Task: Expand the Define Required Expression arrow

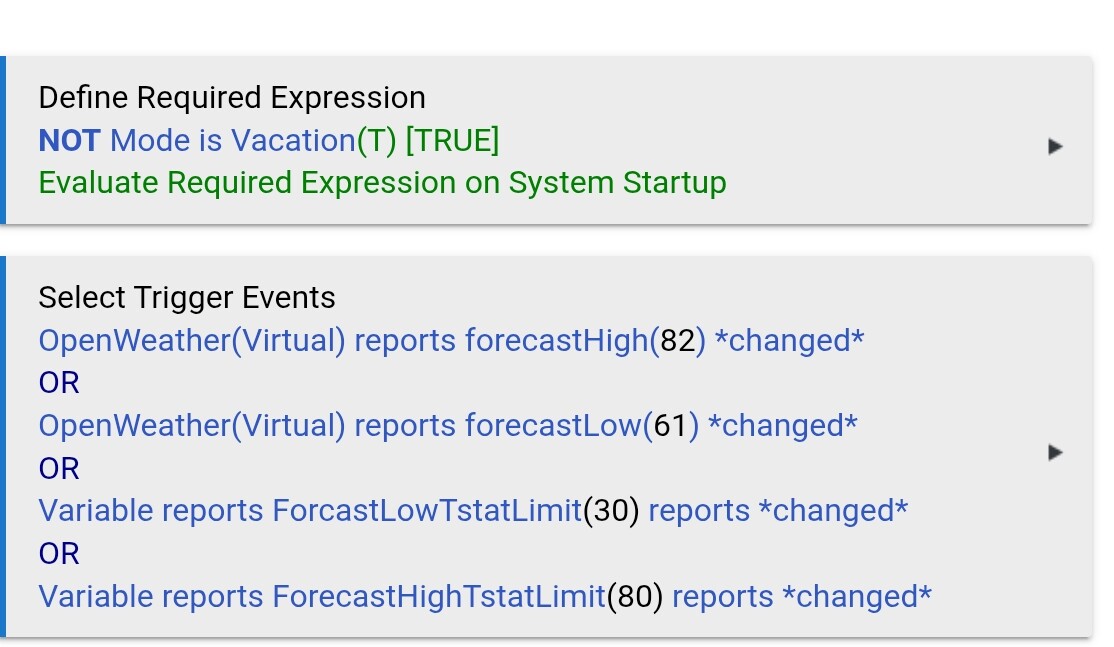Action: (1054, 147)
